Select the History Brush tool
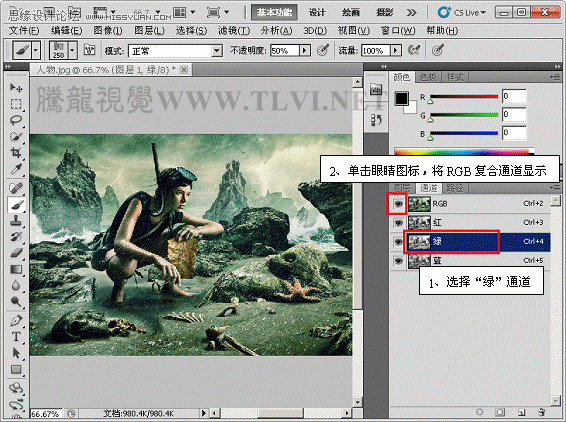The width and height of the screenshot is (566, 422). click(16, 237)
